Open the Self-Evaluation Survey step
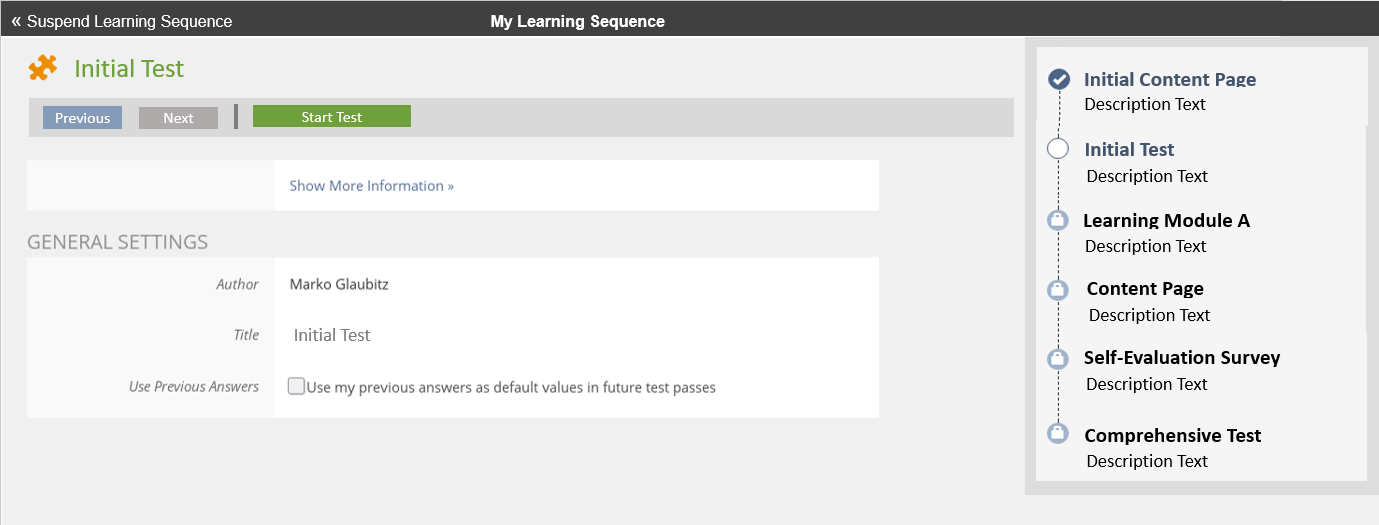This screenshot has height=525, width=1379. (1181, 358)
